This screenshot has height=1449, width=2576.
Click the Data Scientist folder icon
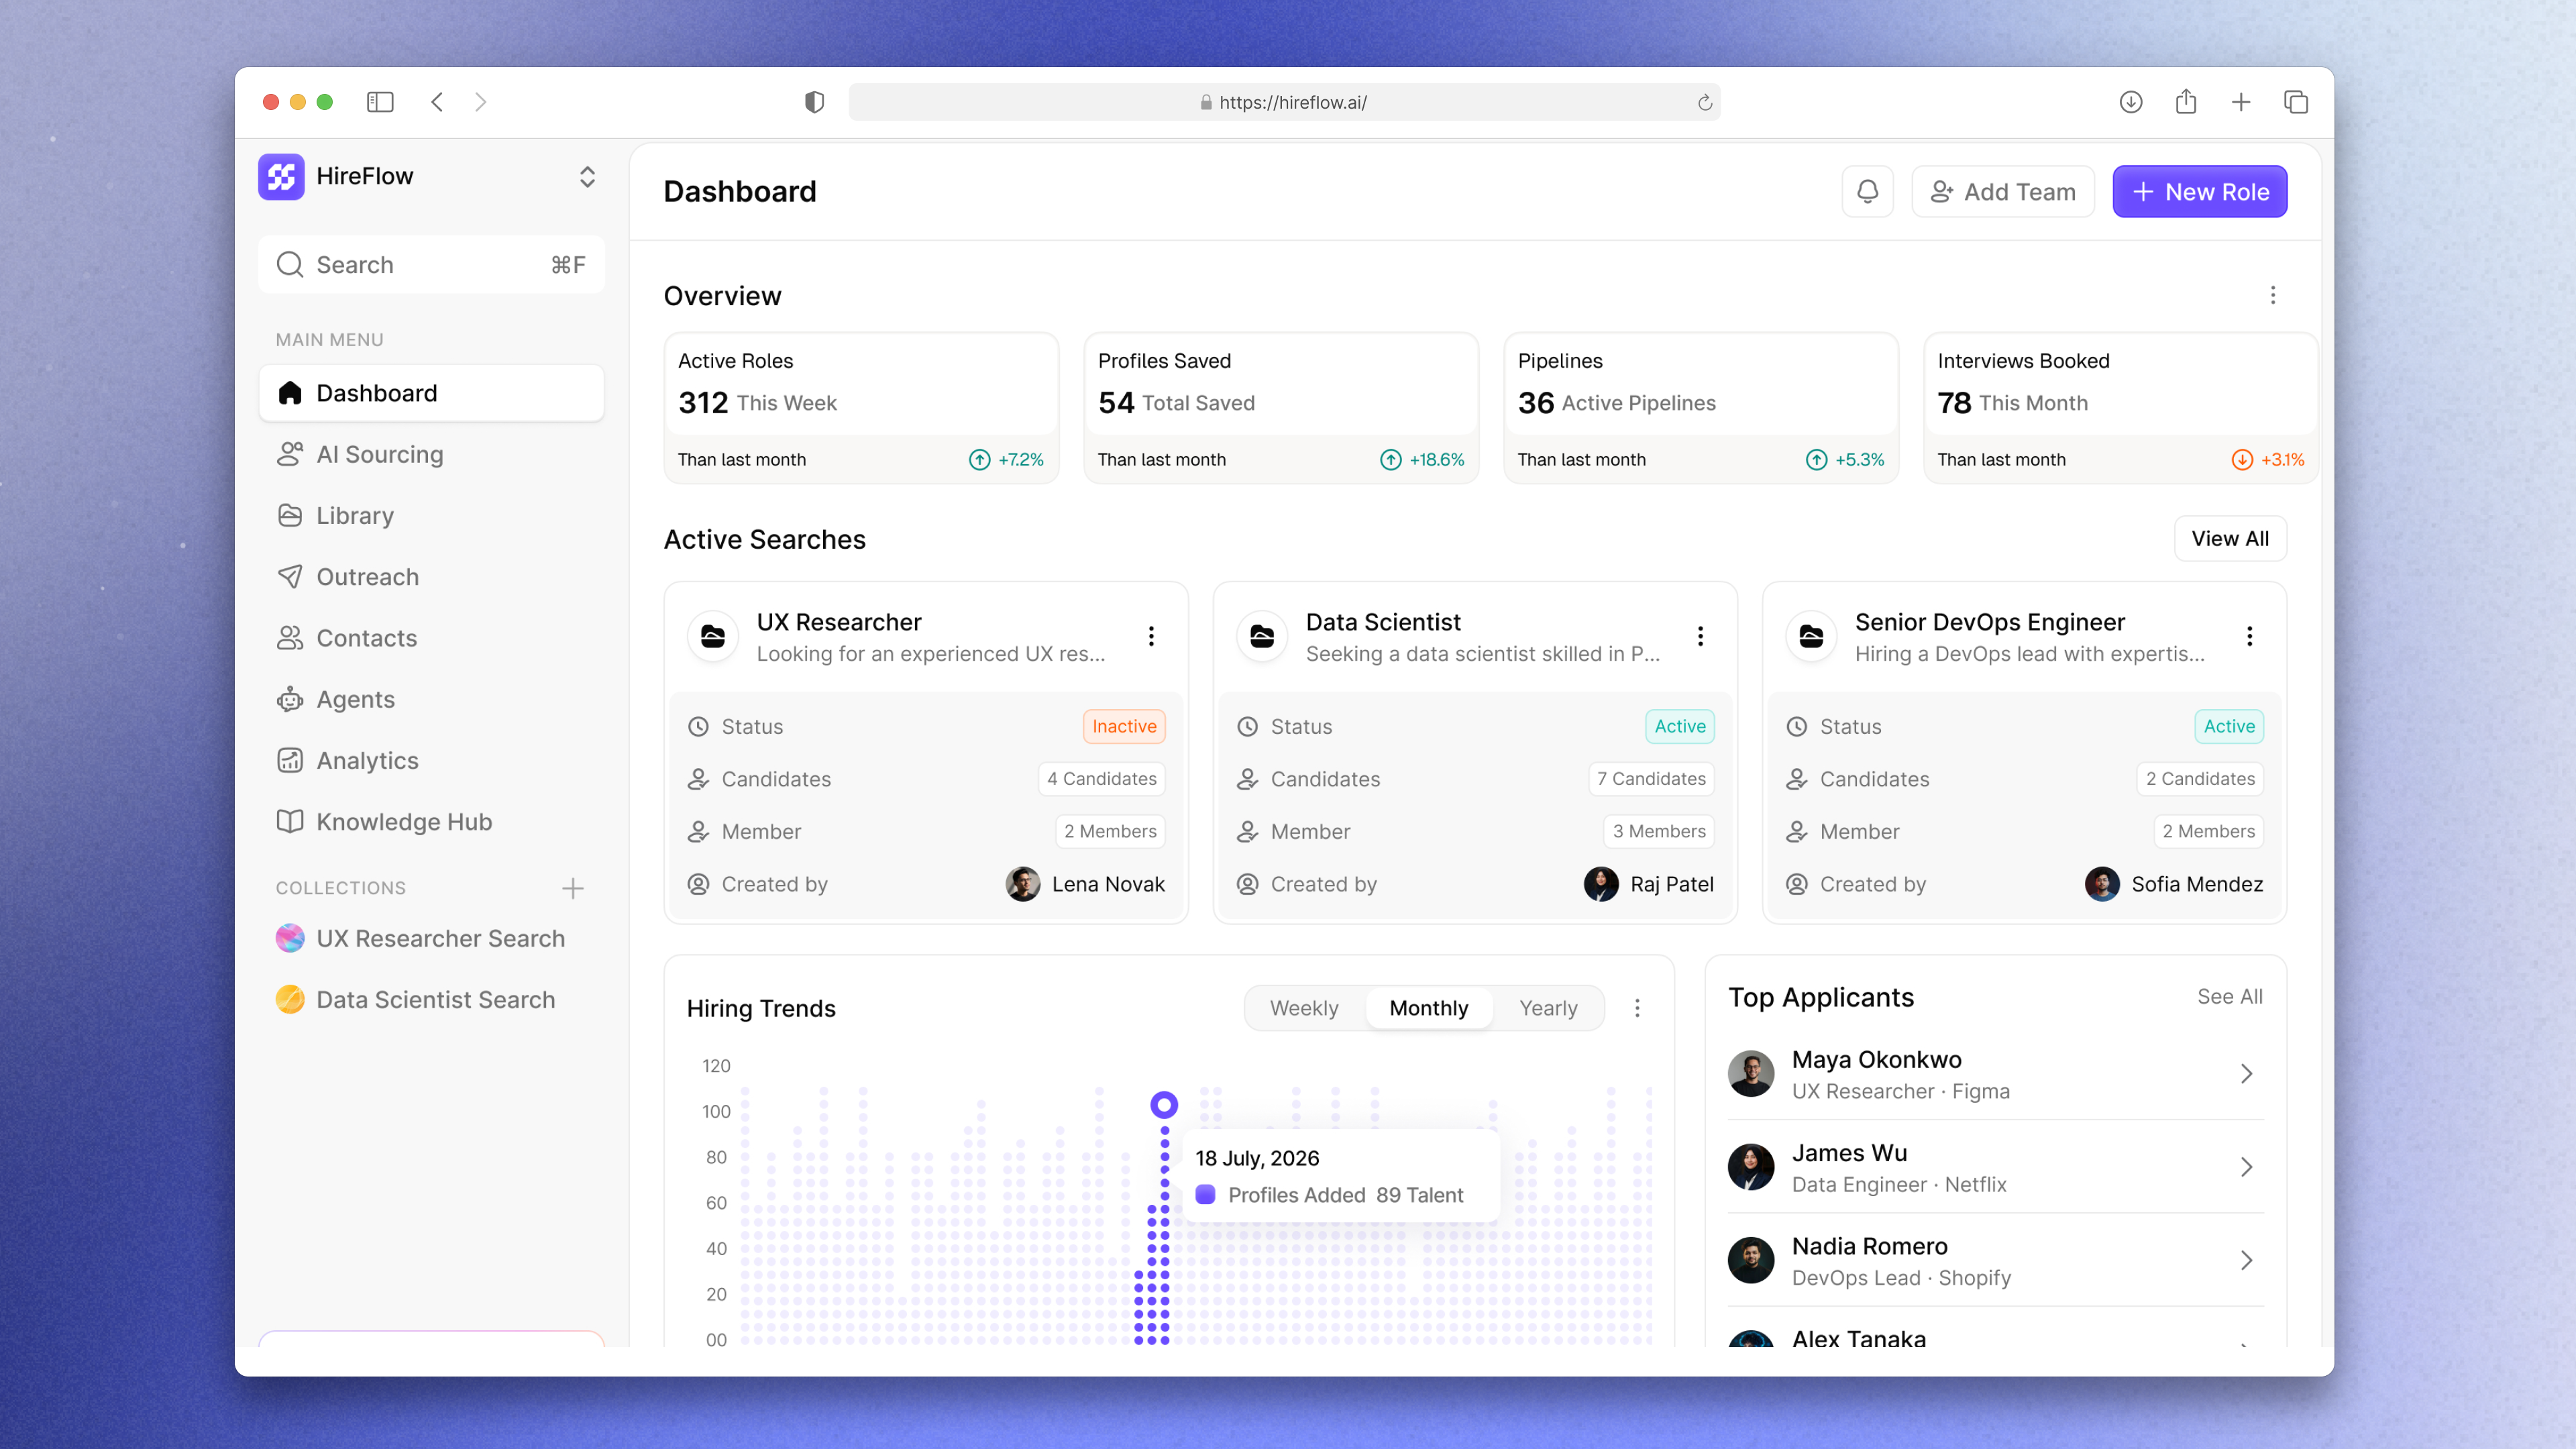(x=1262, y=636)
